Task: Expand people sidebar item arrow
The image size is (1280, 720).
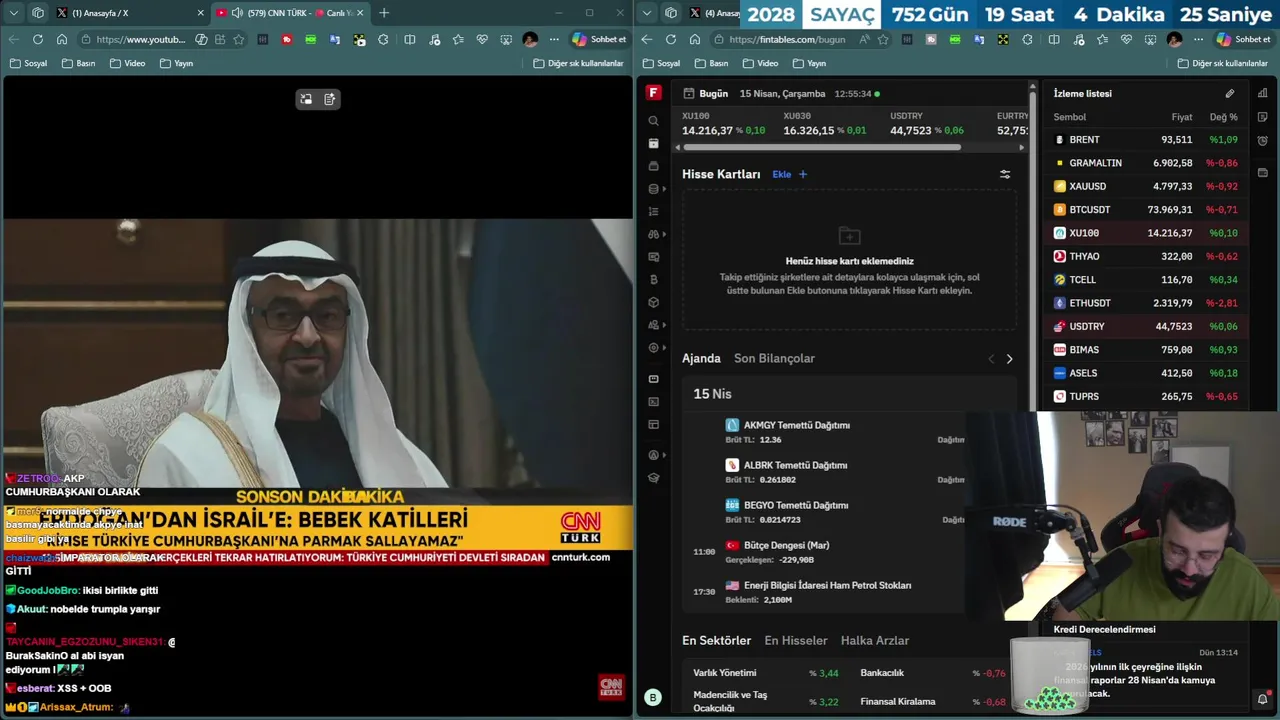Action: [x=664, y=325]
